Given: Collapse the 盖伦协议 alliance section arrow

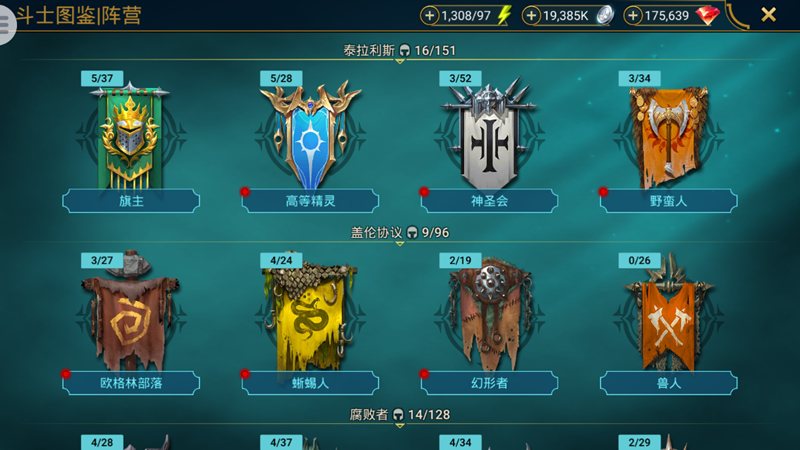Looking at the screenshot, I should click(400, 243).
